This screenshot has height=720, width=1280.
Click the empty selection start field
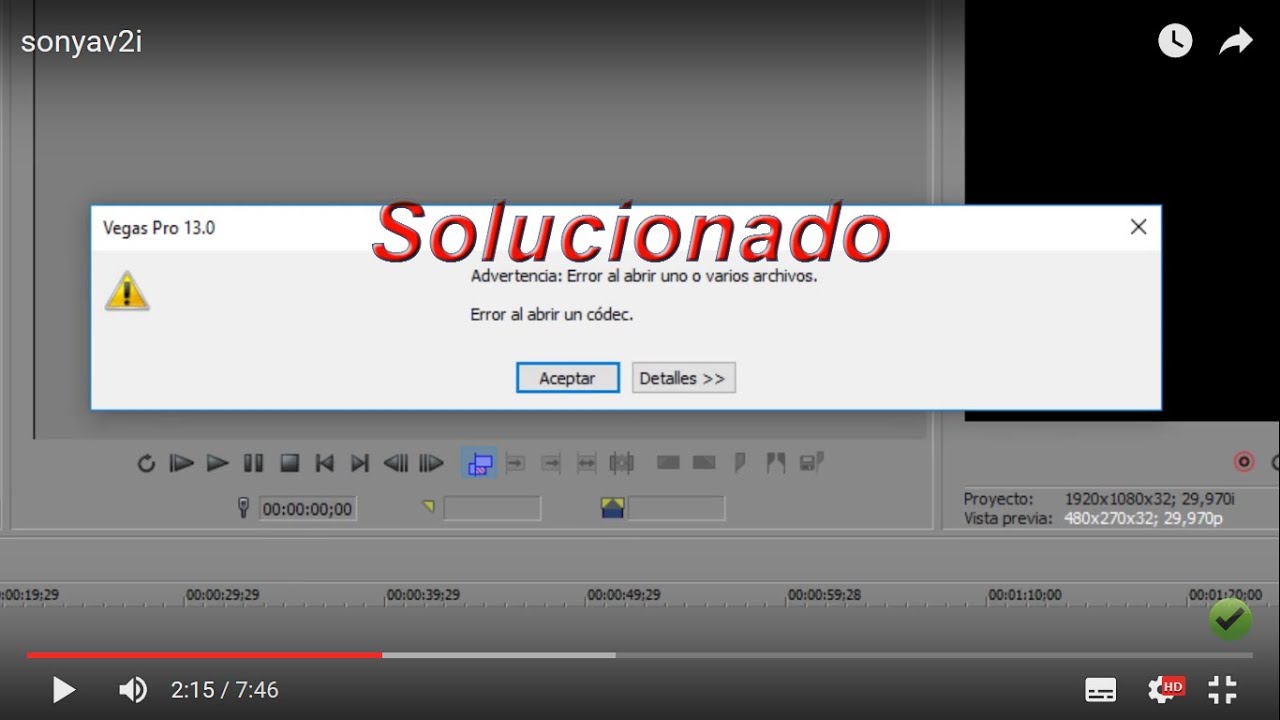(492, 509)
